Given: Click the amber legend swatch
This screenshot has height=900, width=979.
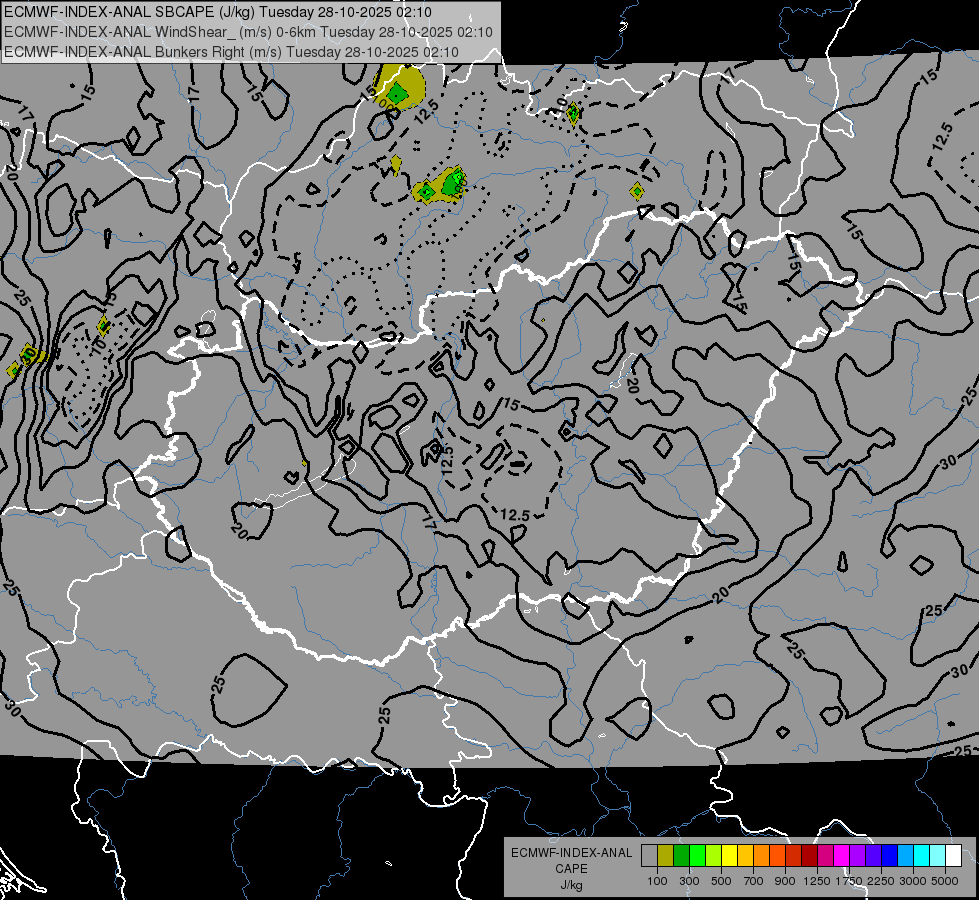Looking at the screenshot, I should (745, 856).
